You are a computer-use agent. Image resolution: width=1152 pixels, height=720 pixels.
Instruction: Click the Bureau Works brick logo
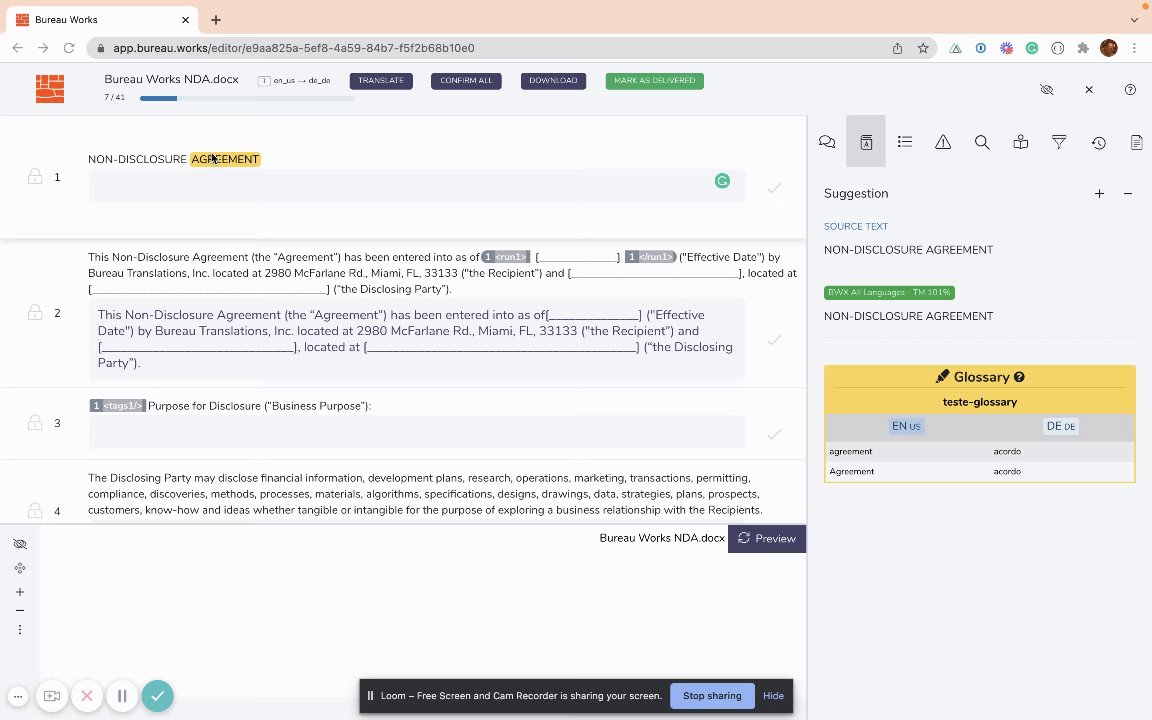pos(50,89)
